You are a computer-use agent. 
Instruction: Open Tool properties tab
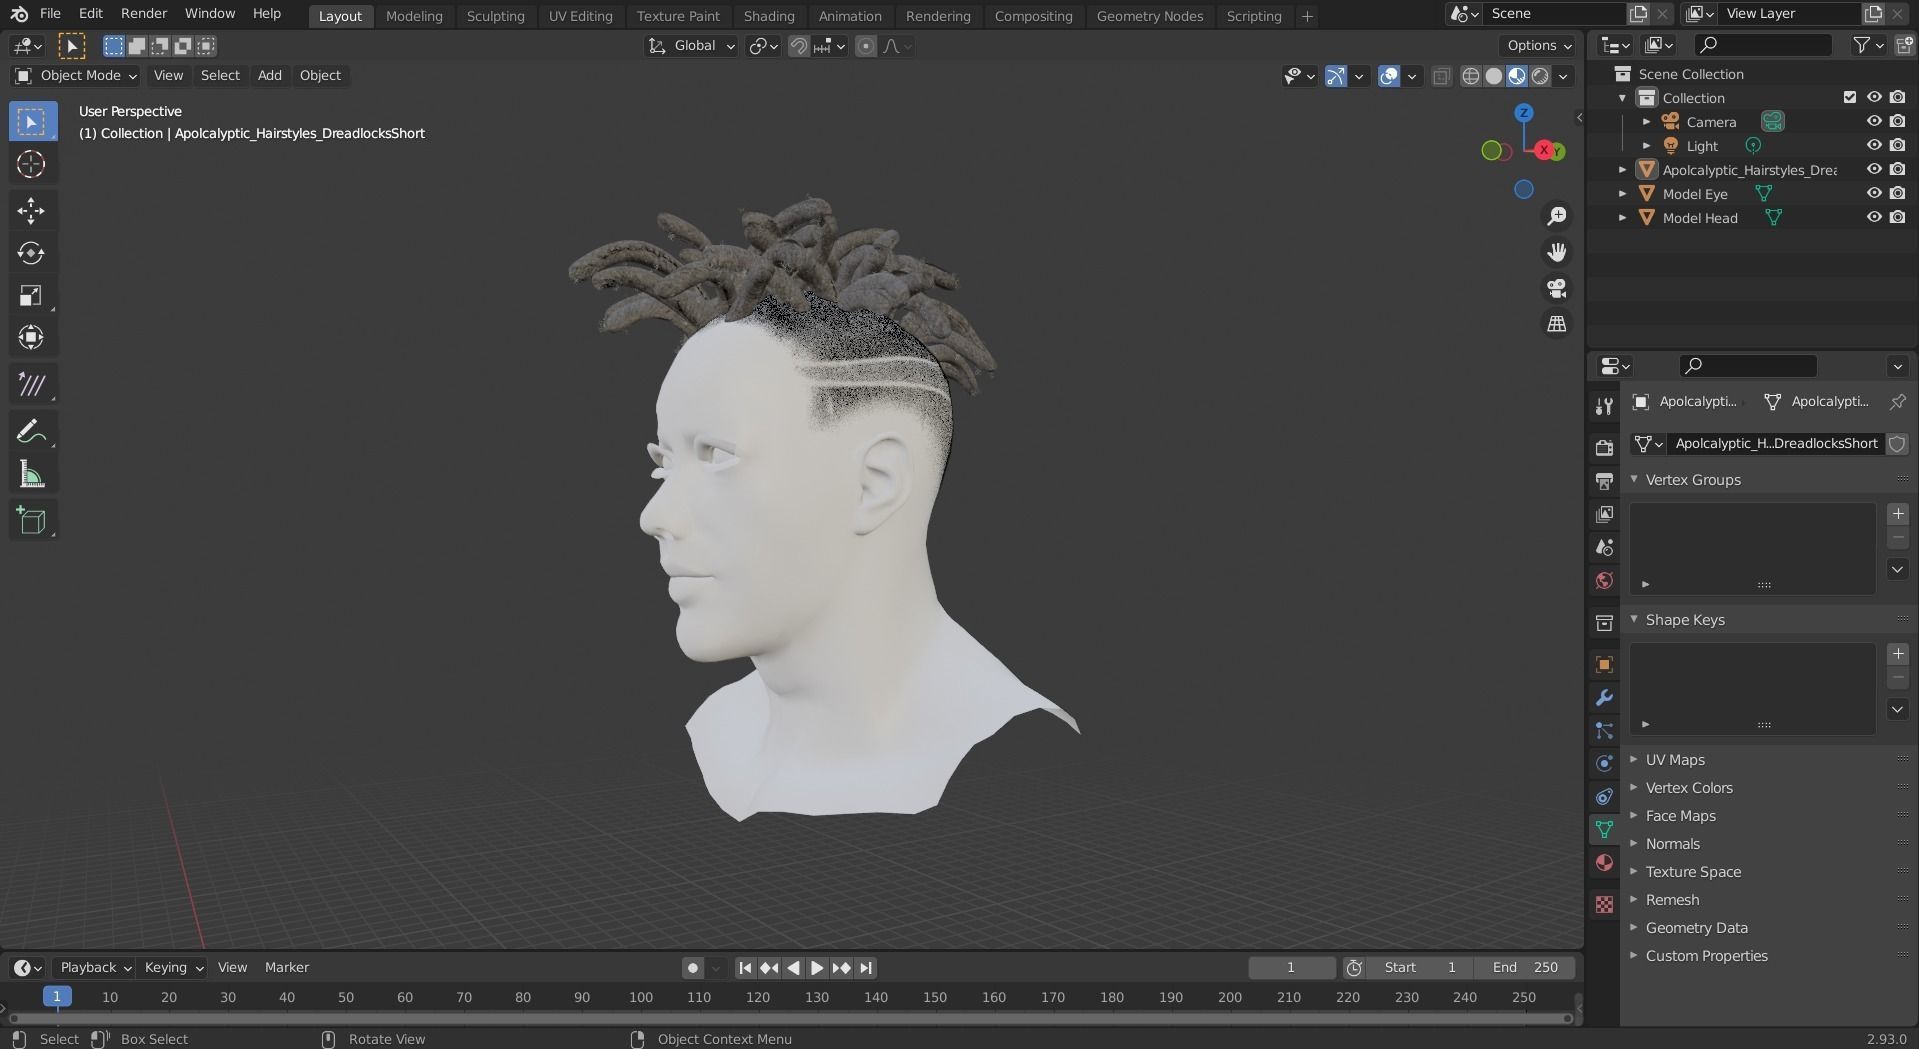point(1604,406)
